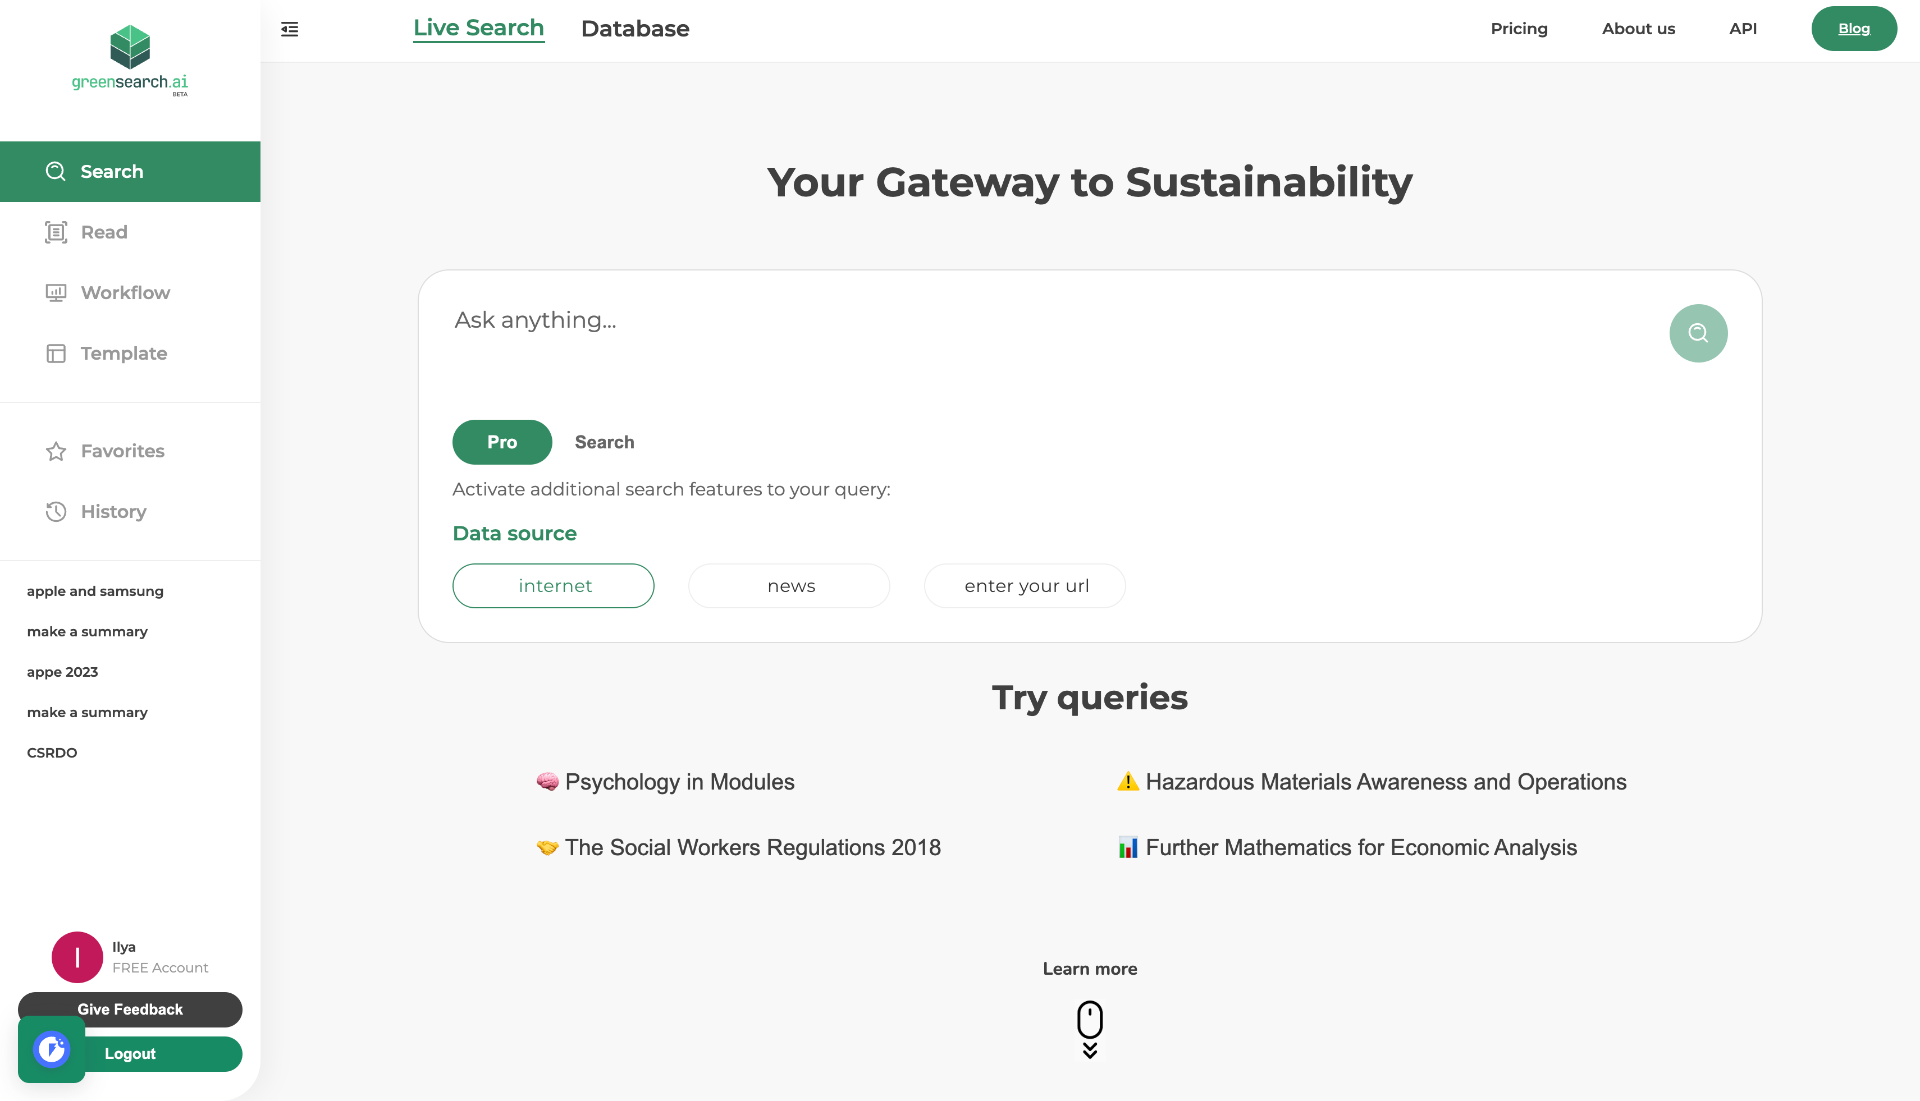Switch to plain Search mode
Image resolution: width=1920 pixels, height=1101 pixels.
pyautogui.click(x=604, y=442)
